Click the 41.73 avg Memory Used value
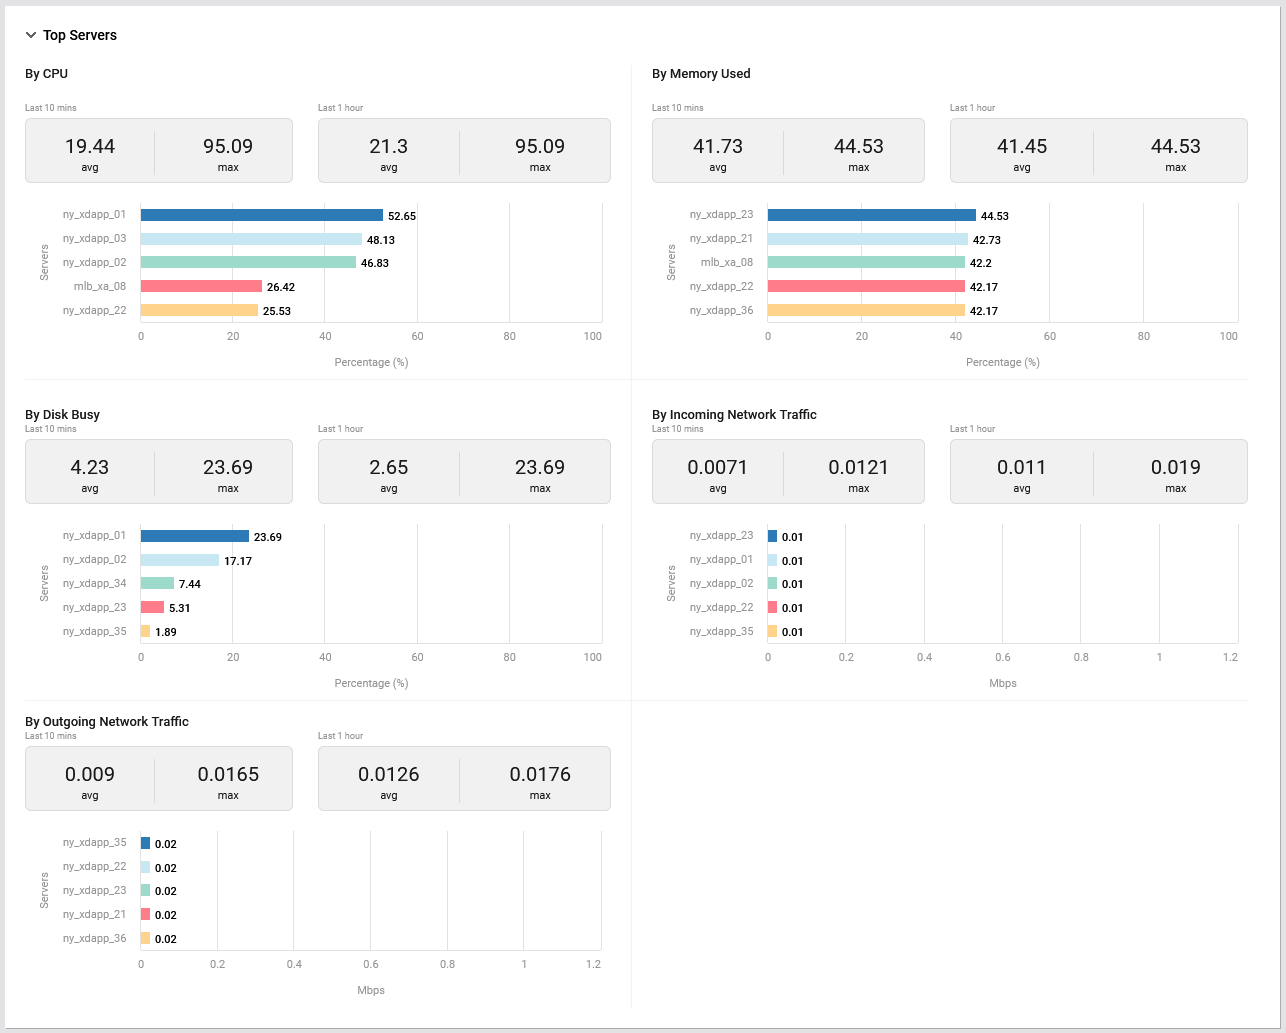Screen dimensions: 1286x1033 pyautogui.click(x=718, y=146)
